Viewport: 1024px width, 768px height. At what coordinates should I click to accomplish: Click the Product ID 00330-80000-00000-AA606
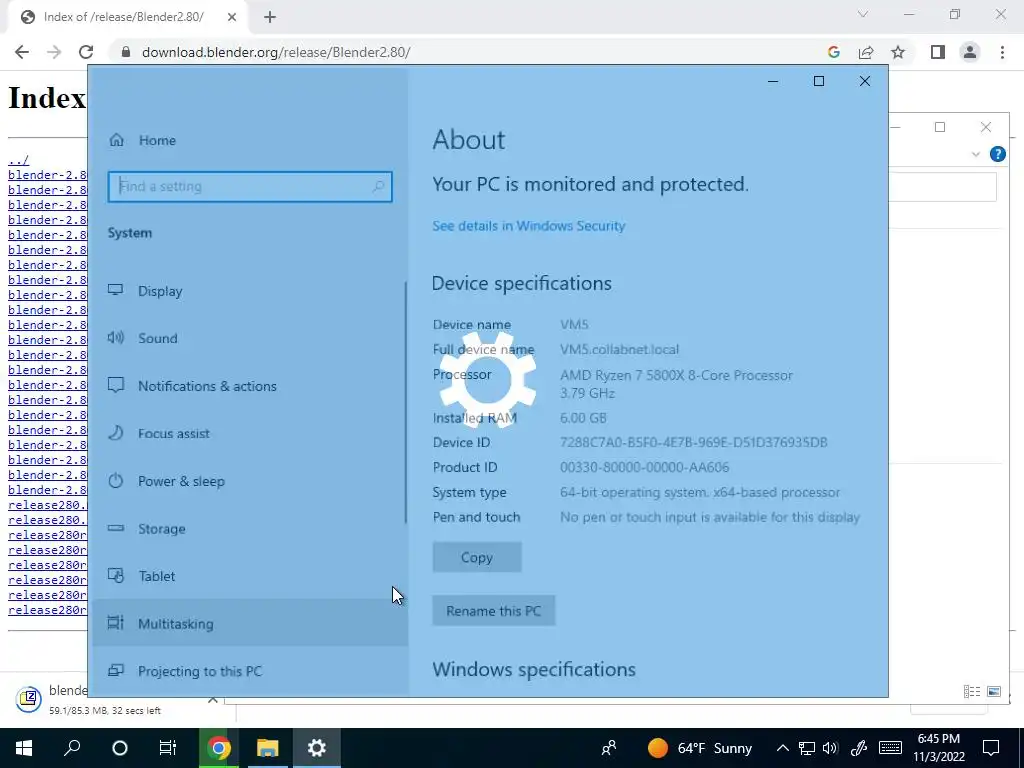(x=645, y=468)
